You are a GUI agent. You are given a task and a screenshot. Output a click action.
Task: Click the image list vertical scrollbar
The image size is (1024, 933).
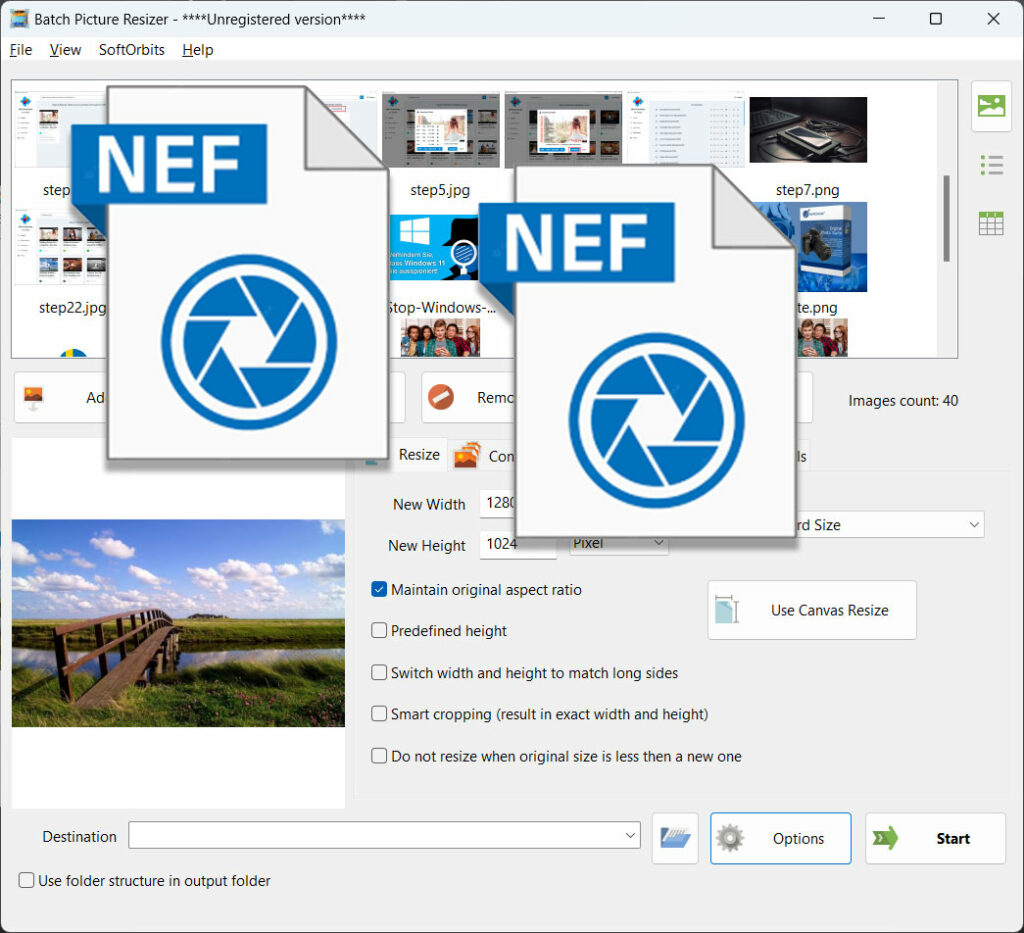coord(946,219)
